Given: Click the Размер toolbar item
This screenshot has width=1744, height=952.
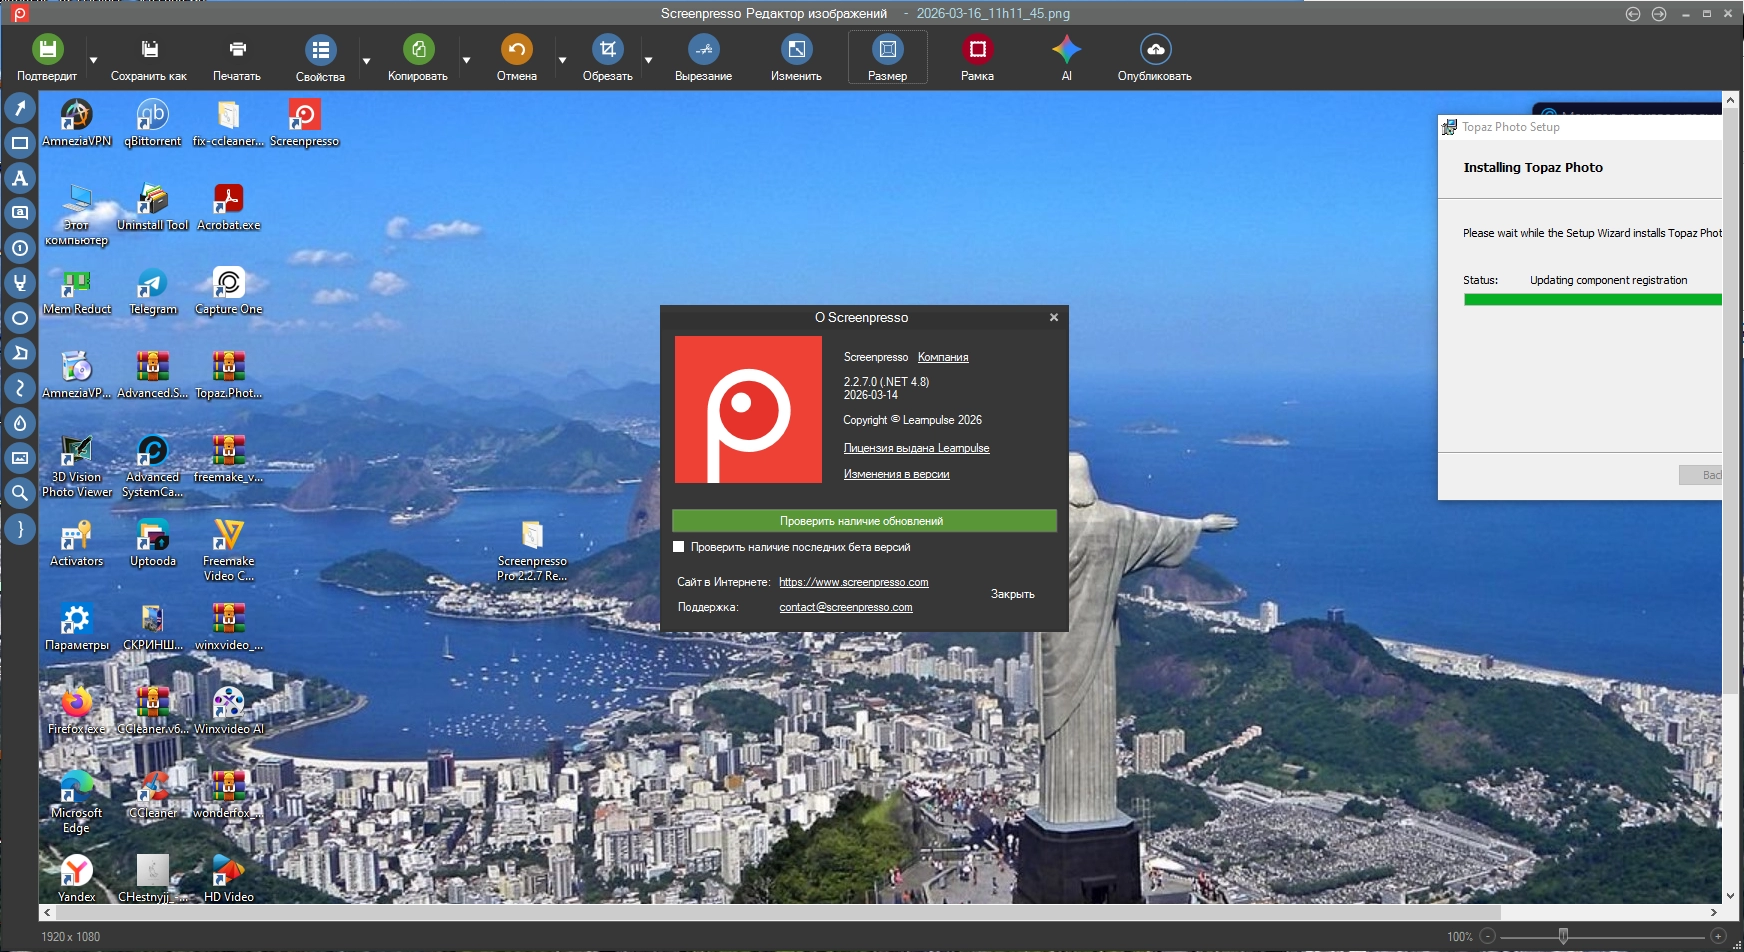Looking at the screenshot, I should coord(887,58).
